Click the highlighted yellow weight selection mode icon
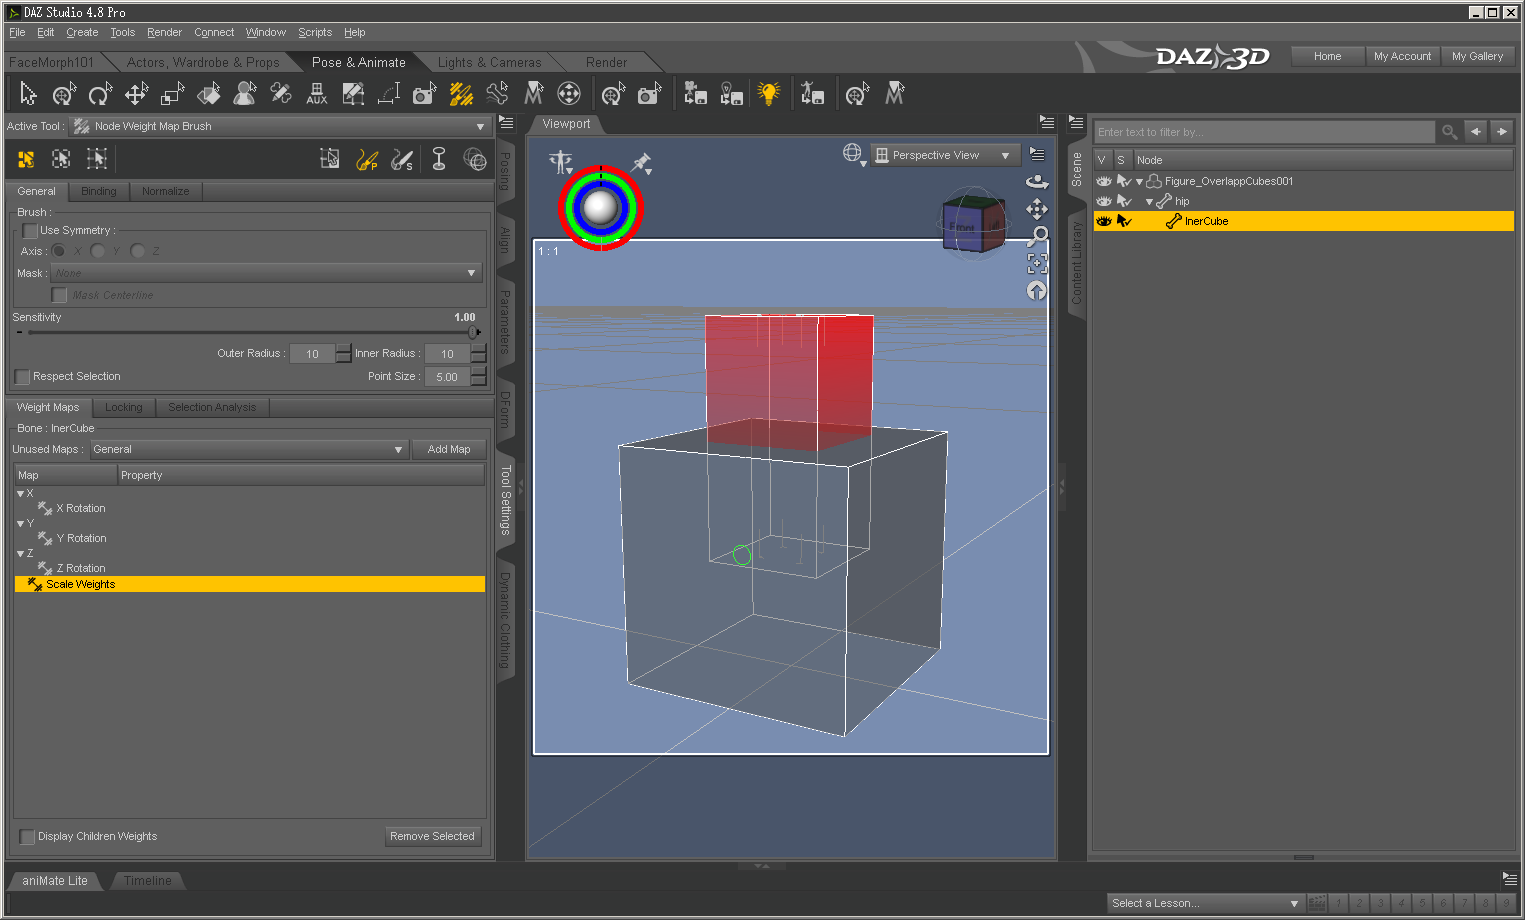This screenshot has width=1525, height=920. click(26, 159)
